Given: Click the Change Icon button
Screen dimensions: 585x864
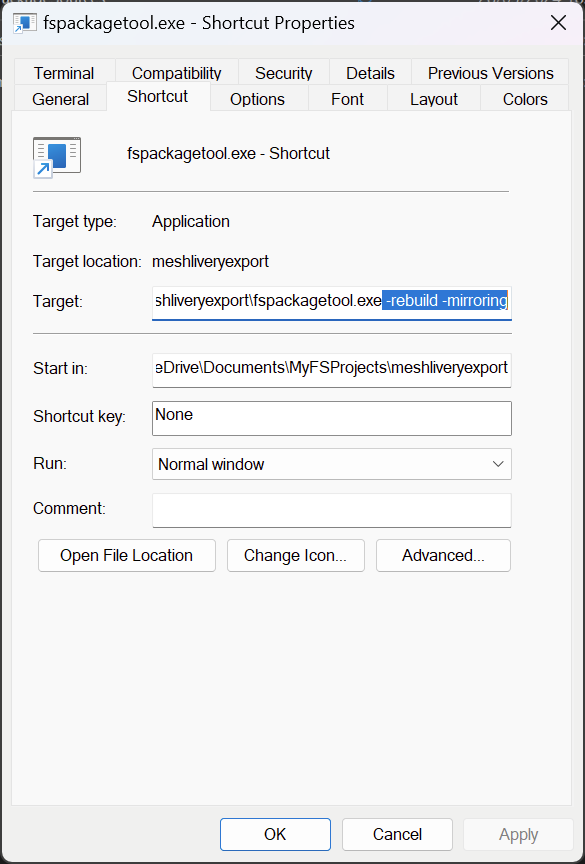Looking at the screenshot, I should click(295, 555).
